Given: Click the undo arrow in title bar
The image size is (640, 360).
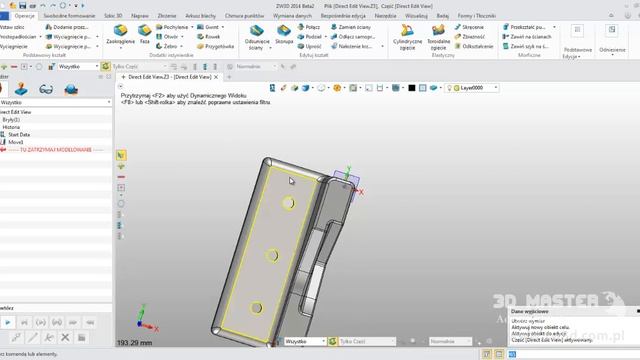Looking at the screenshot, I should pyautogui.click(x=43, y=6).
